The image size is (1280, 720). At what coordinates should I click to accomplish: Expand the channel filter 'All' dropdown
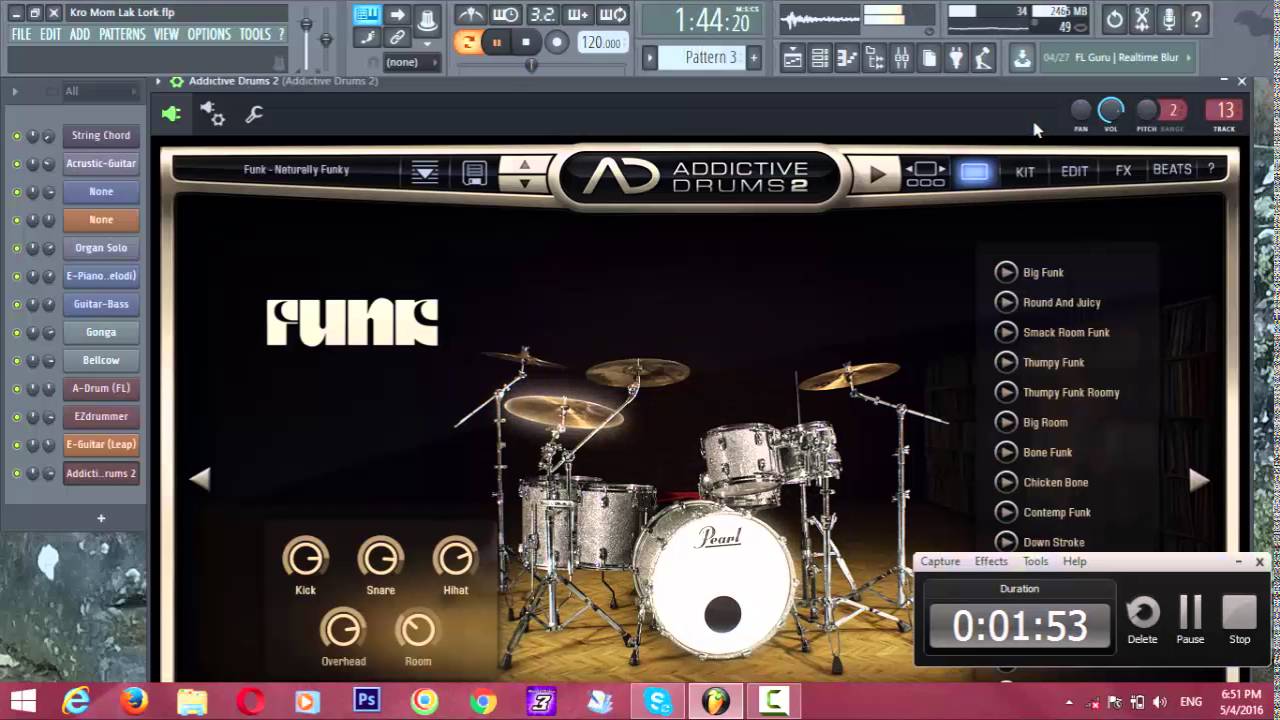pyautogui.click(x=100, y=91)
